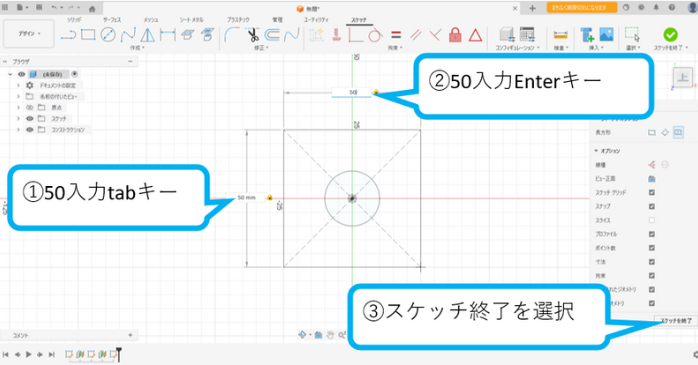This screenshot has width=698, height=365.
Task: Click the Look At icon in palette
Action: tap(652, 178)
